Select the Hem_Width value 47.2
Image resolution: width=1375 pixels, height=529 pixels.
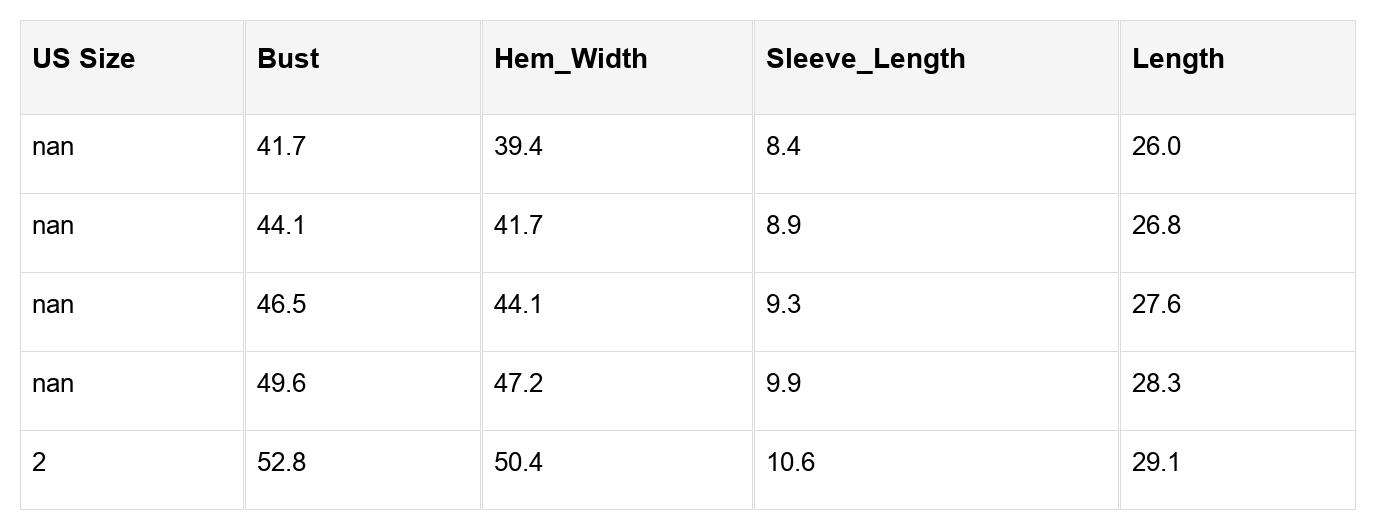[x=518, y=384]
